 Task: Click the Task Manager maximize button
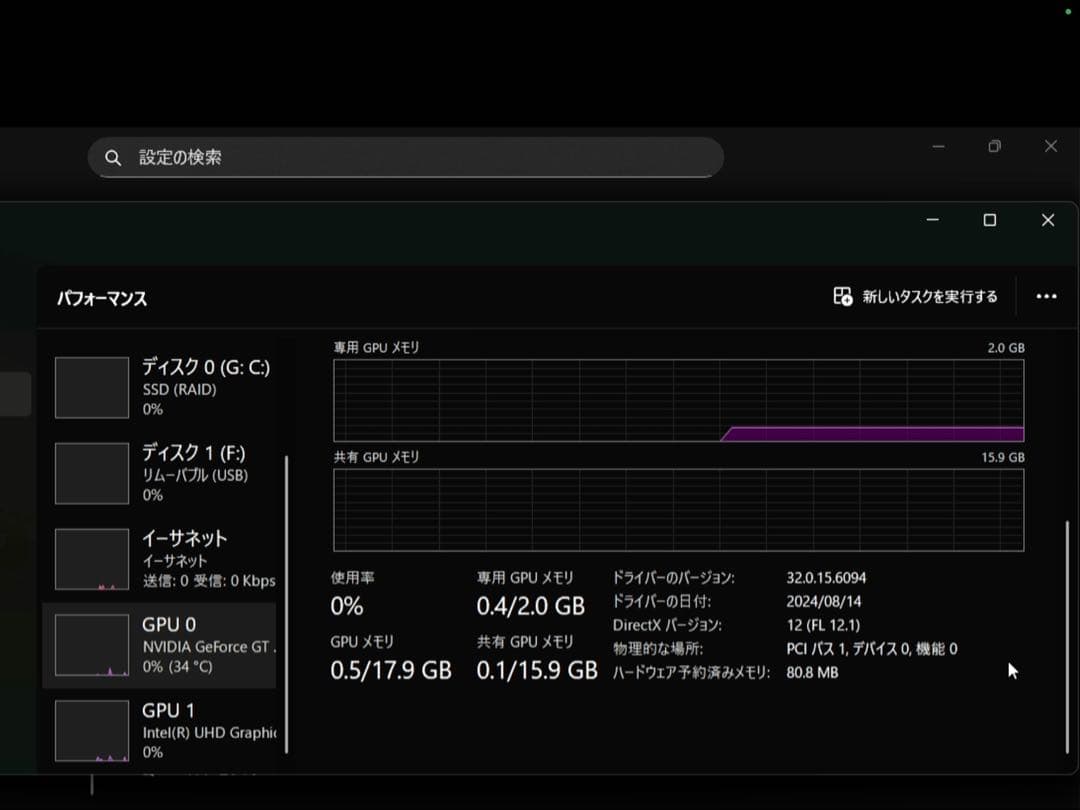[x=990, y=220]
